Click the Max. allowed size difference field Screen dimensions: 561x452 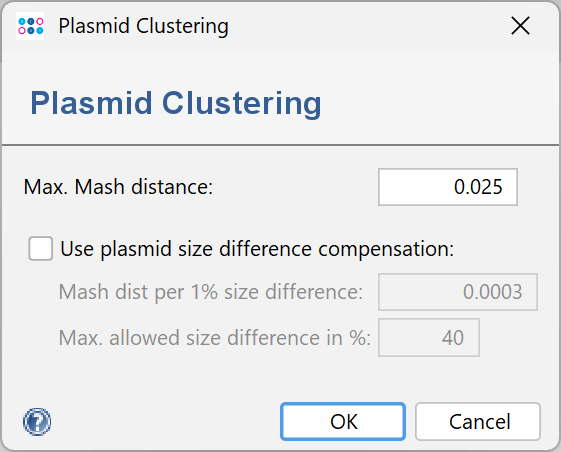click(429, 337)
